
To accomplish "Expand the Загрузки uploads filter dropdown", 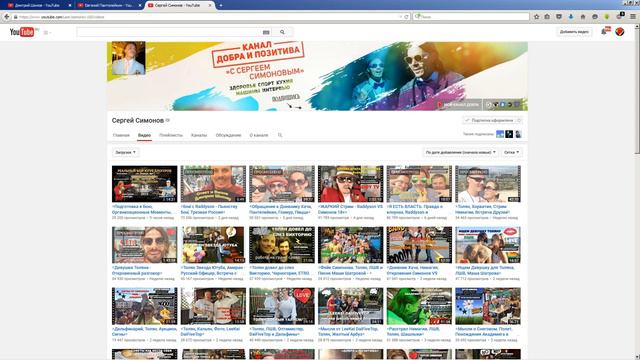I will (125, 152).
